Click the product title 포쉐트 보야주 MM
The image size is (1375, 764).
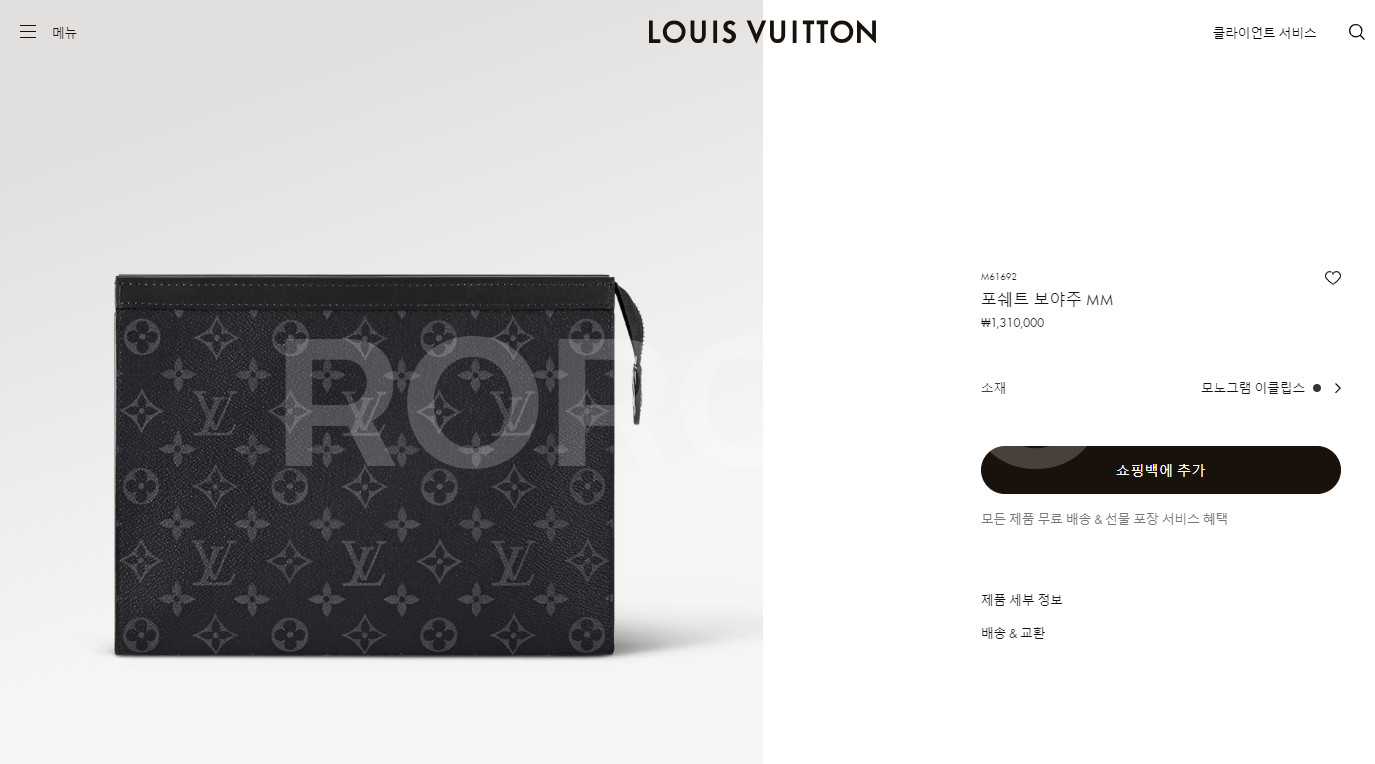click(x=1047, y=300)
